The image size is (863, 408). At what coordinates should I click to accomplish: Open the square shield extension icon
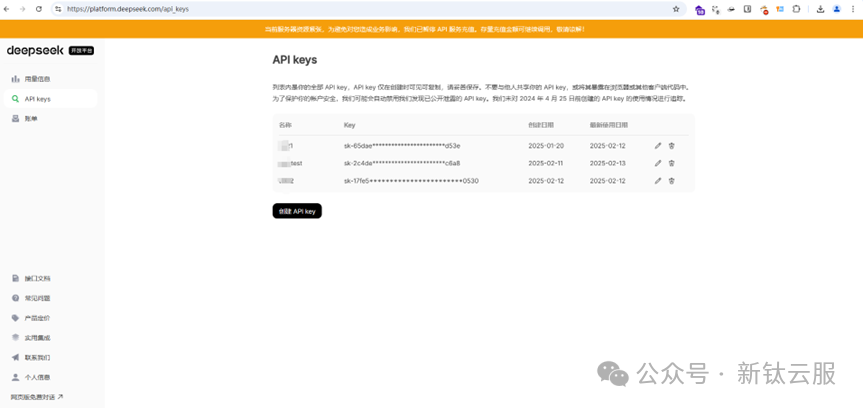pos(747,9)
